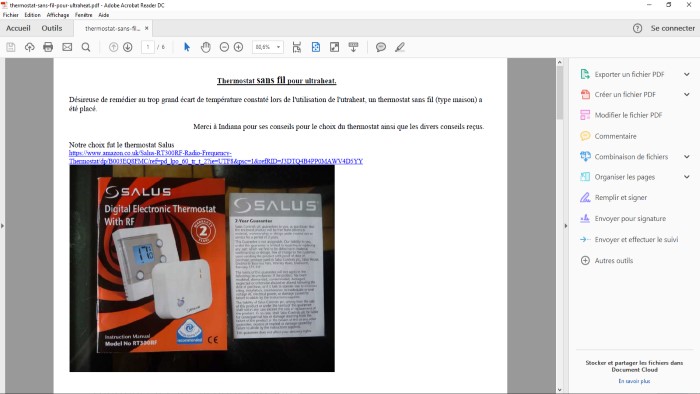The image size is (700, 394).
Task: Open the Affichage menu
Action: [58, 15]
